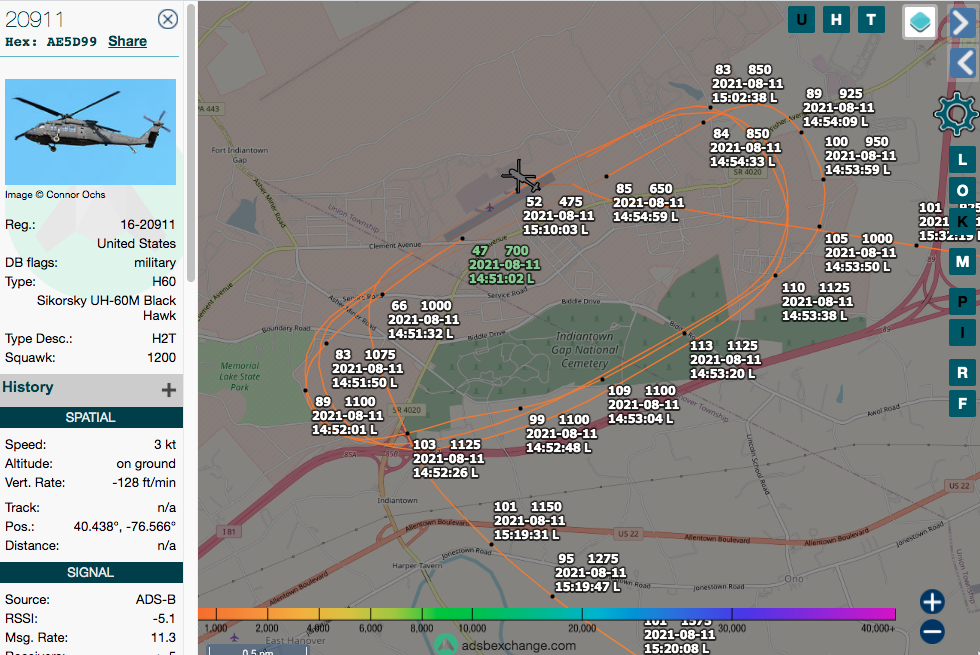Select type description value H2T

click(164, 338)
